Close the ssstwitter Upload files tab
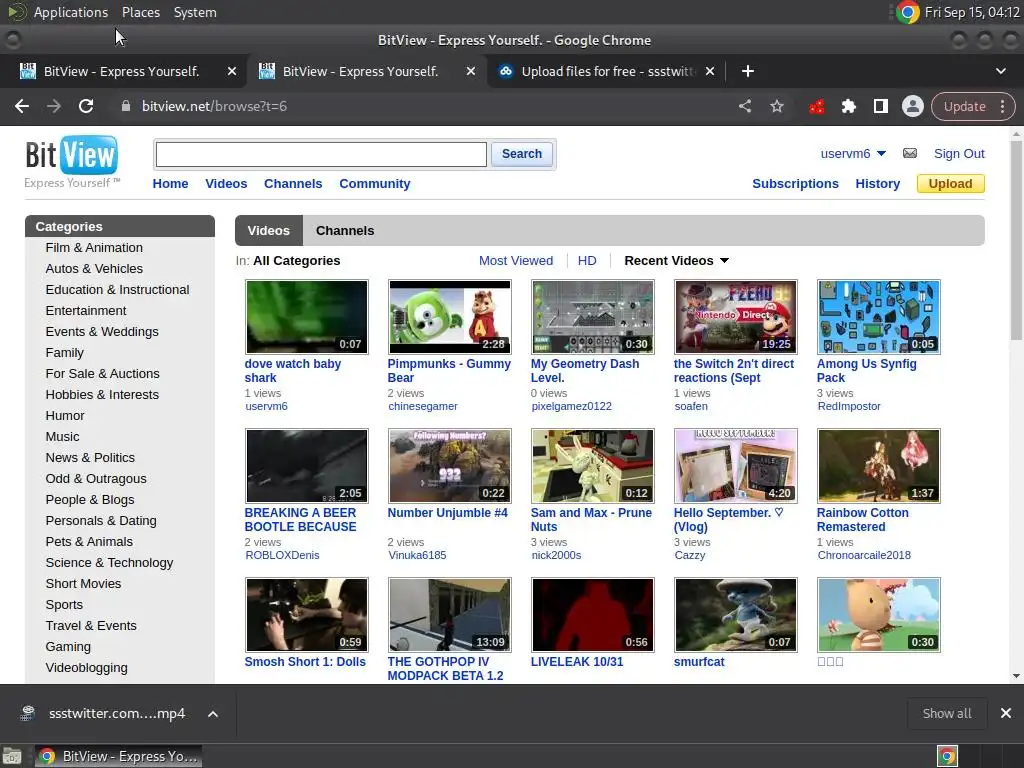 [x=710, y=71]
